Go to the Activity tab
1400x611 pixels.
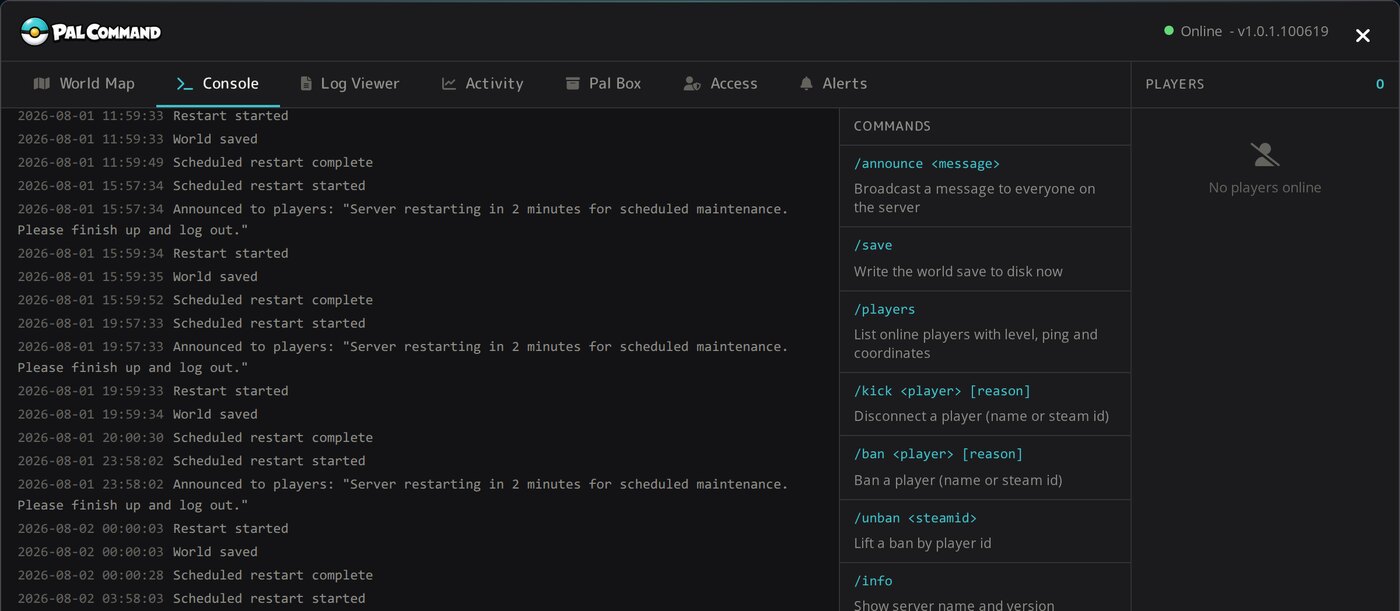(482, 84)
